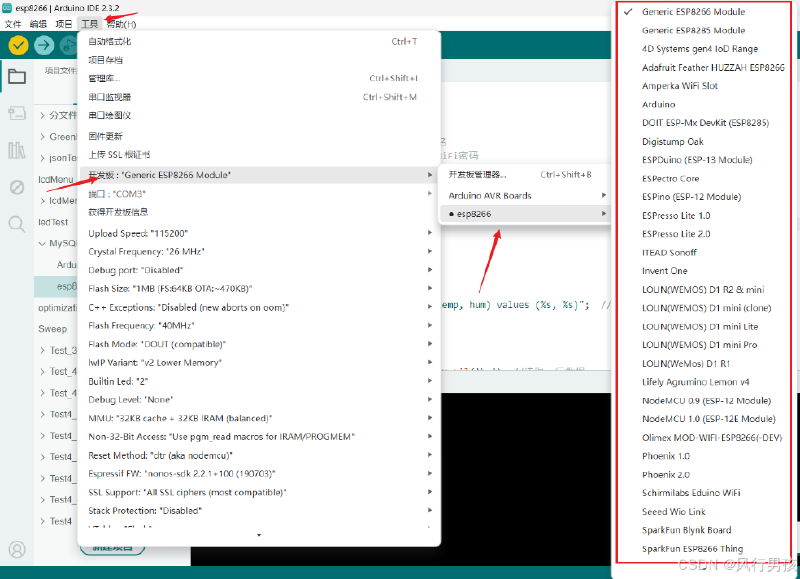This screenshot has height=579, width=800.
Task: Click the 固件更新 menu entry
Action: coord(259,136)
